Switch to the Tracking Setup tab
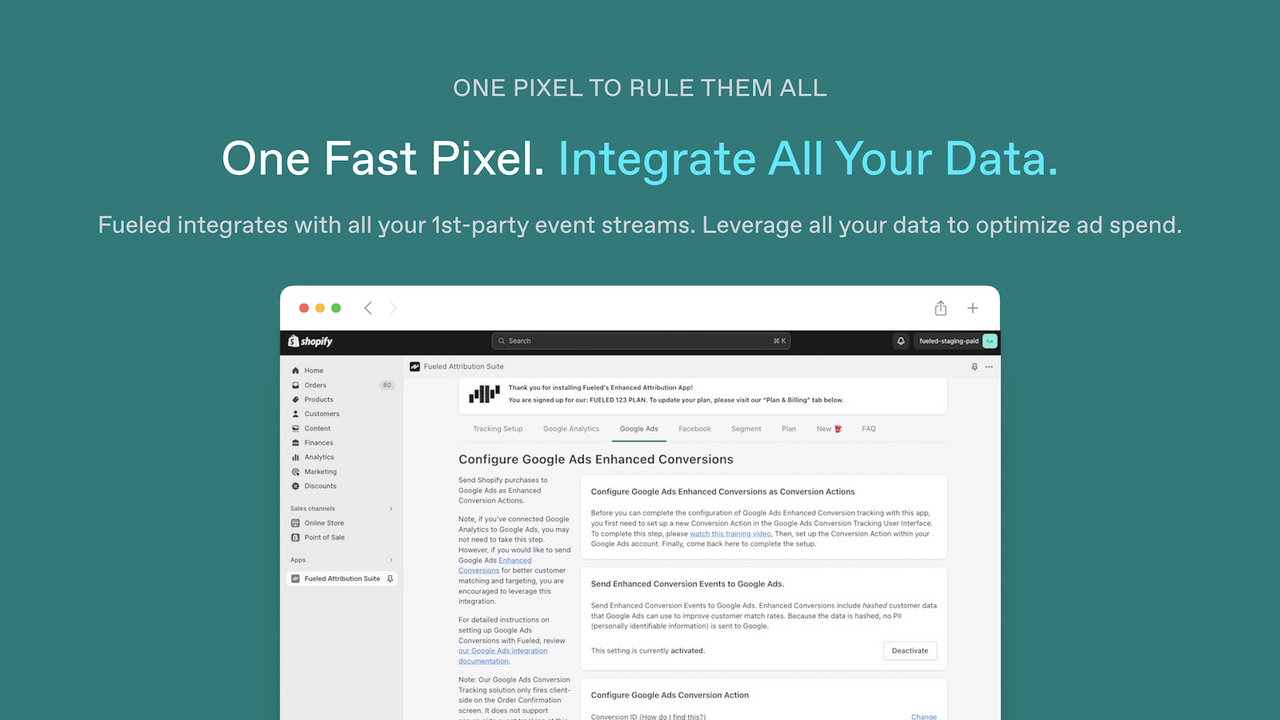 tap(498, 429)
